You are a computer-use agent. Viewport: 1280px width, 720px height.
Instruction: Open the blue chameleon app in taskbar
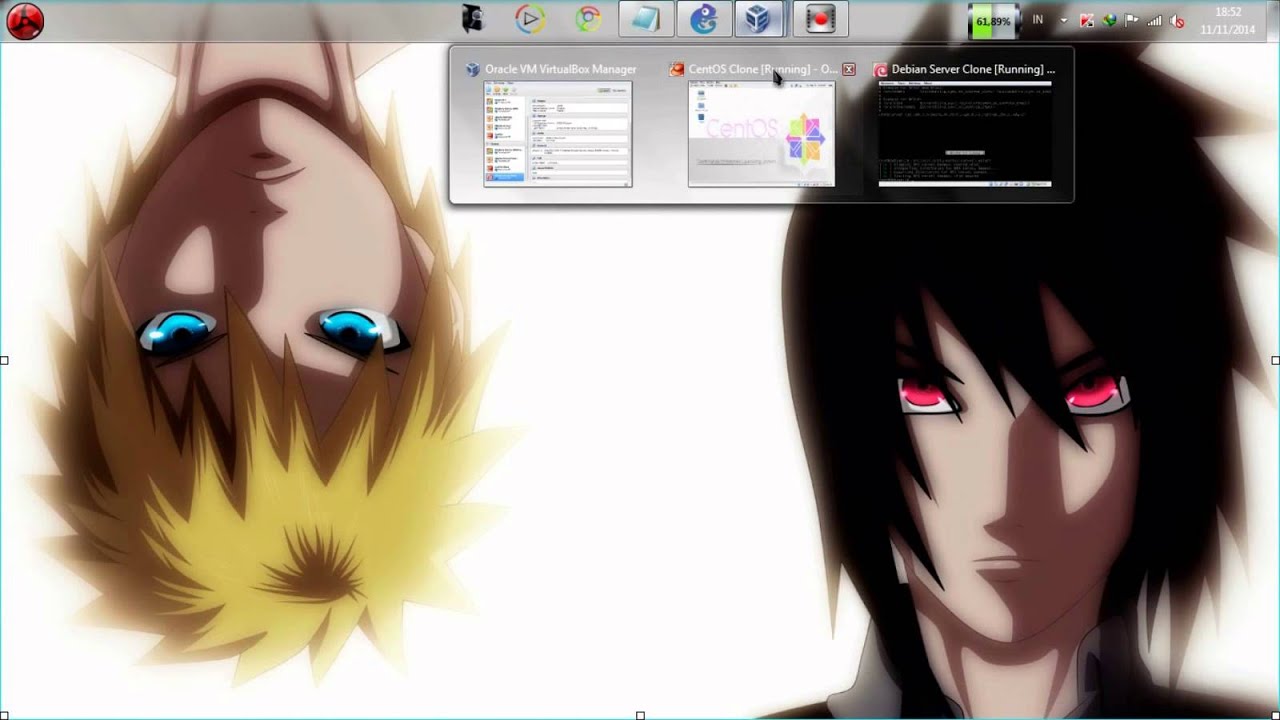704,19
